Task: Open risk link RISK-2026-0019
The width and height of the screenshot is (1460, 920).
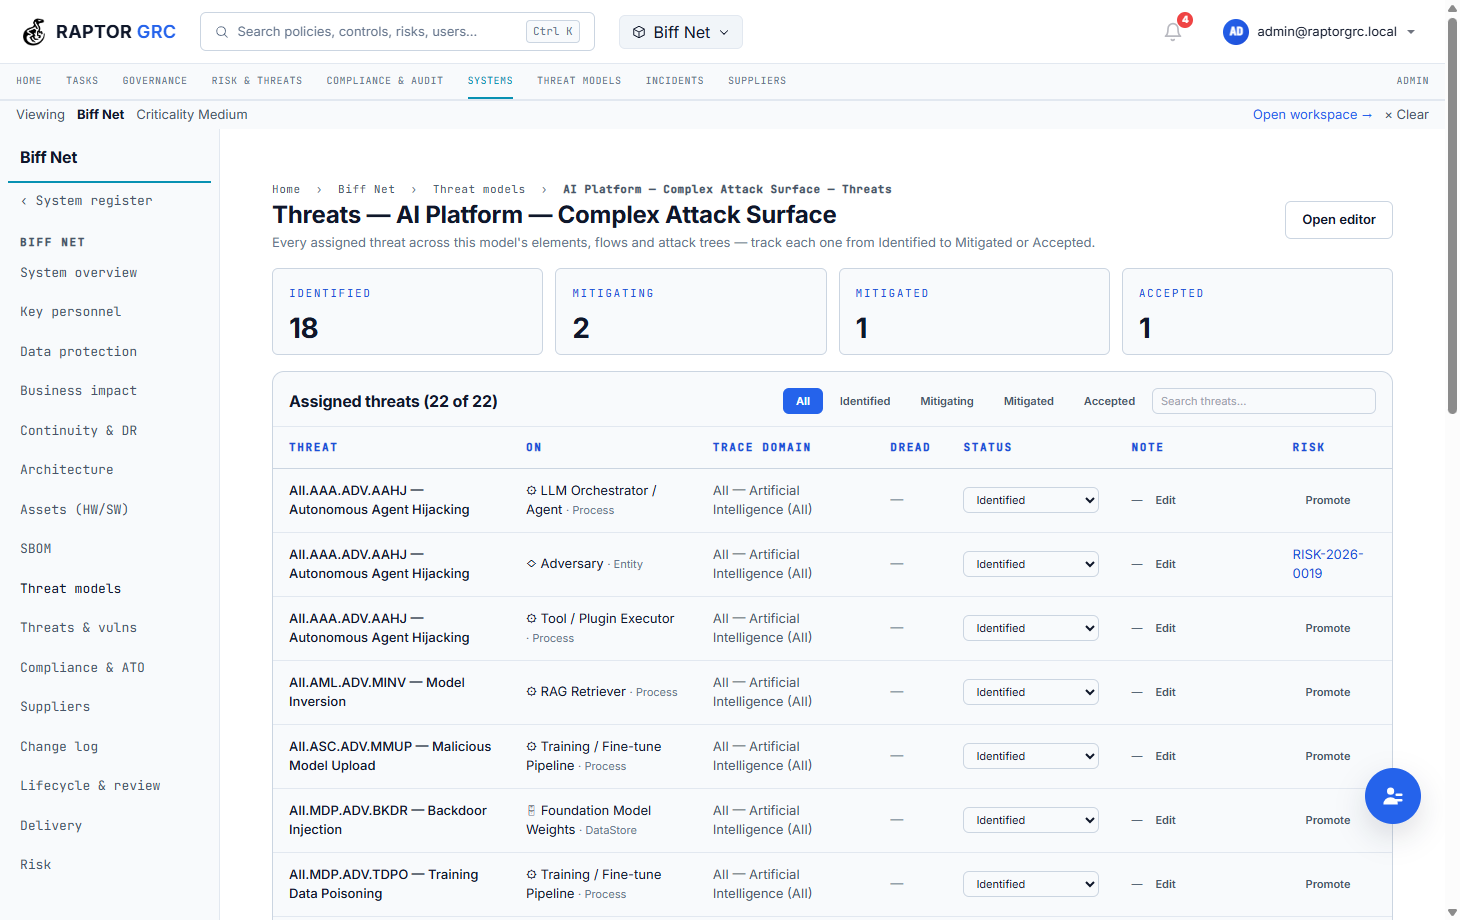Action: pos(1328,564)
